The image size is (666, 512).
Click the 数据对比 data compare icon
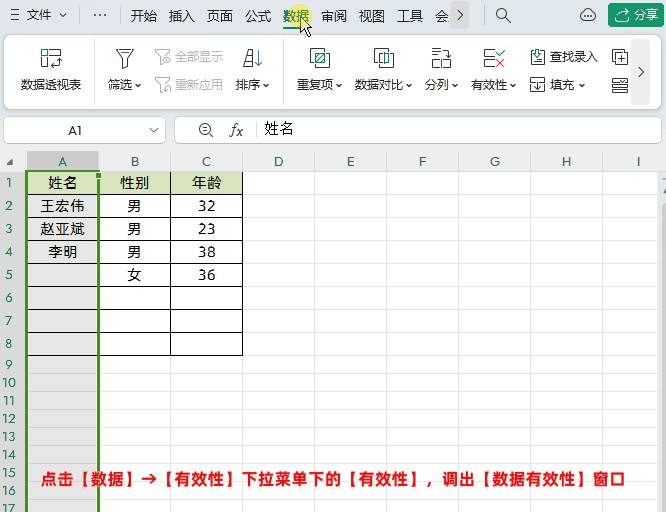383,58
